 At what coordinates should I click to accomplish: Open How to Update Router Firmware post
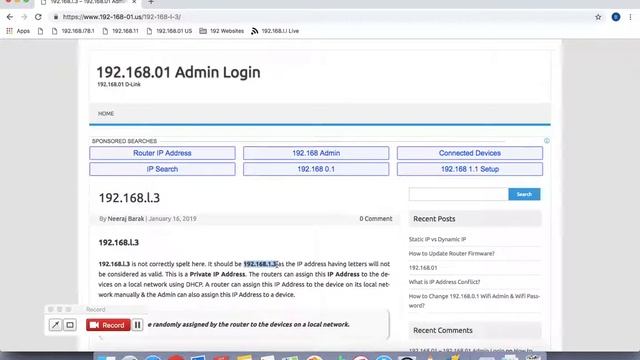pyautogui.click(x=451, y=253)
